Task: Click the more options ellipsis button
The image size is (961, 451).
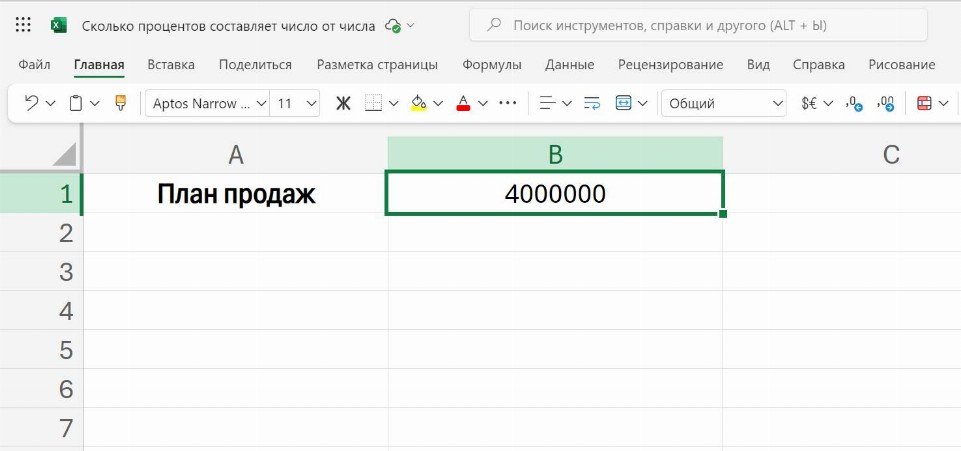Action: [x=508, y=103]
